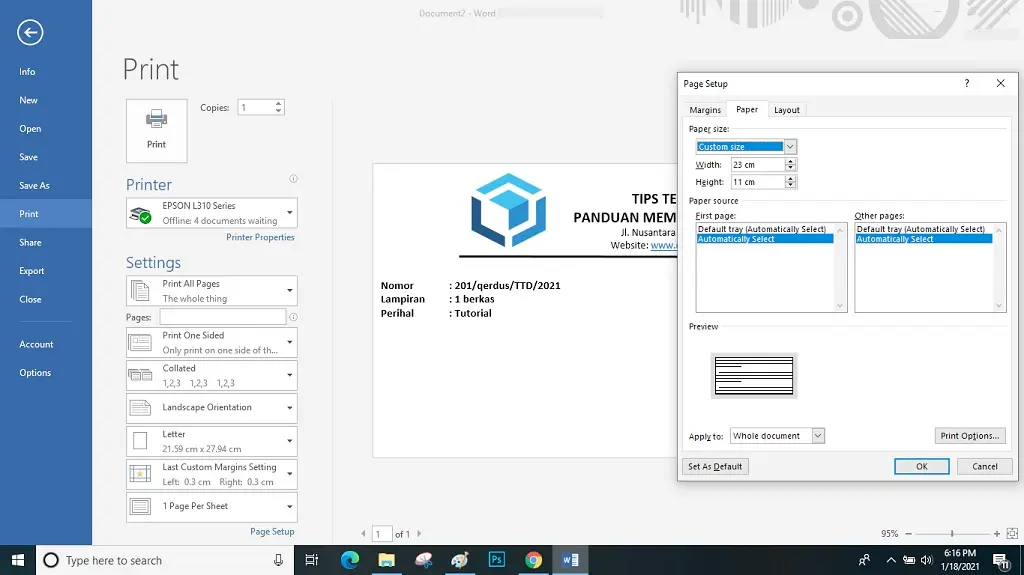Go to the next preview page arrow
The height and width of the screenshot is (575, 1024).
[419, 534]
